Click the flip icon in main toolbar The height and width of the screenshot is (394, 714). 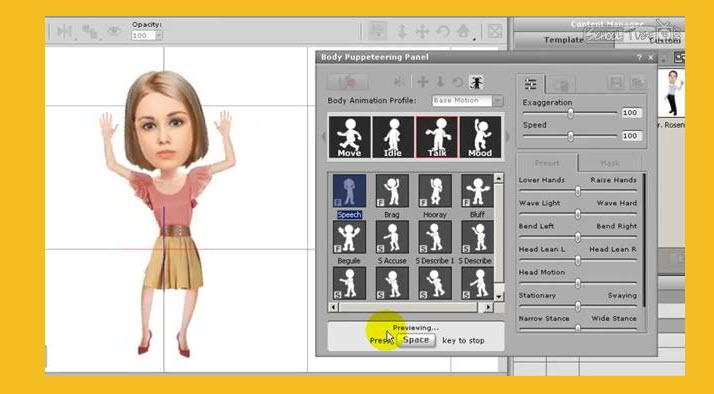click(x=65, y=31)
